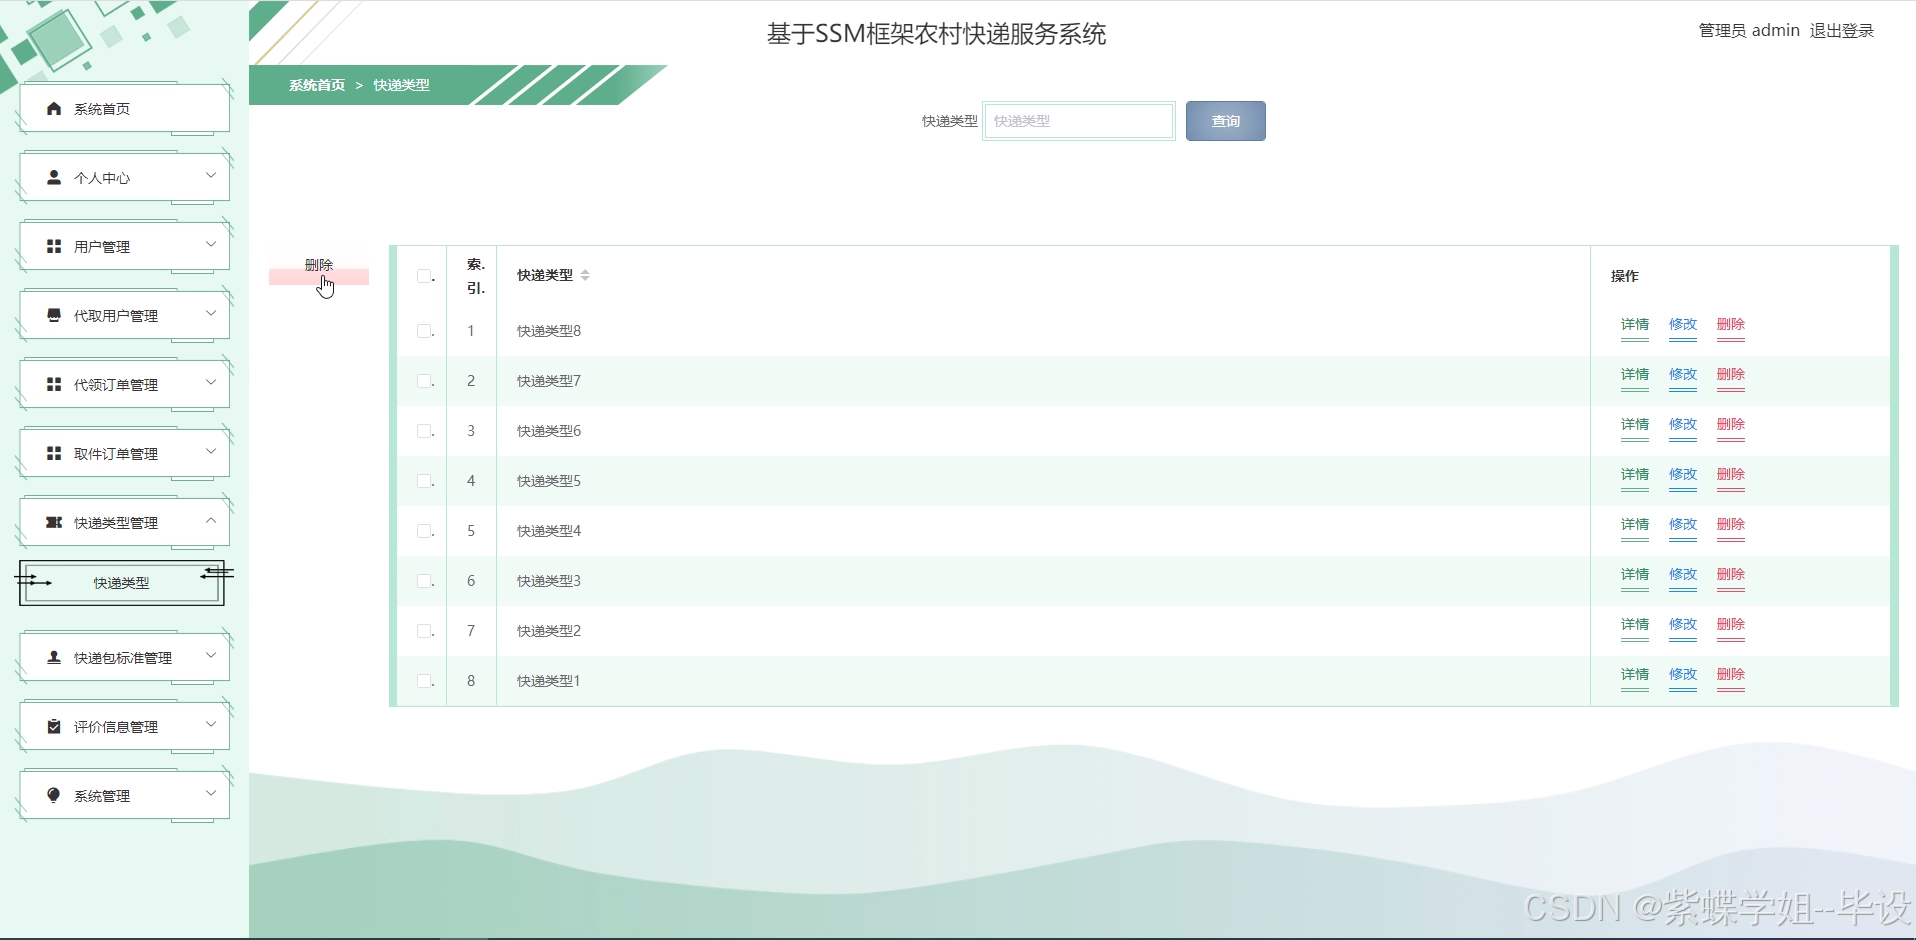Click the pink batch 删除 button
The image size is (1916, 940).
(x=319, y=267)
